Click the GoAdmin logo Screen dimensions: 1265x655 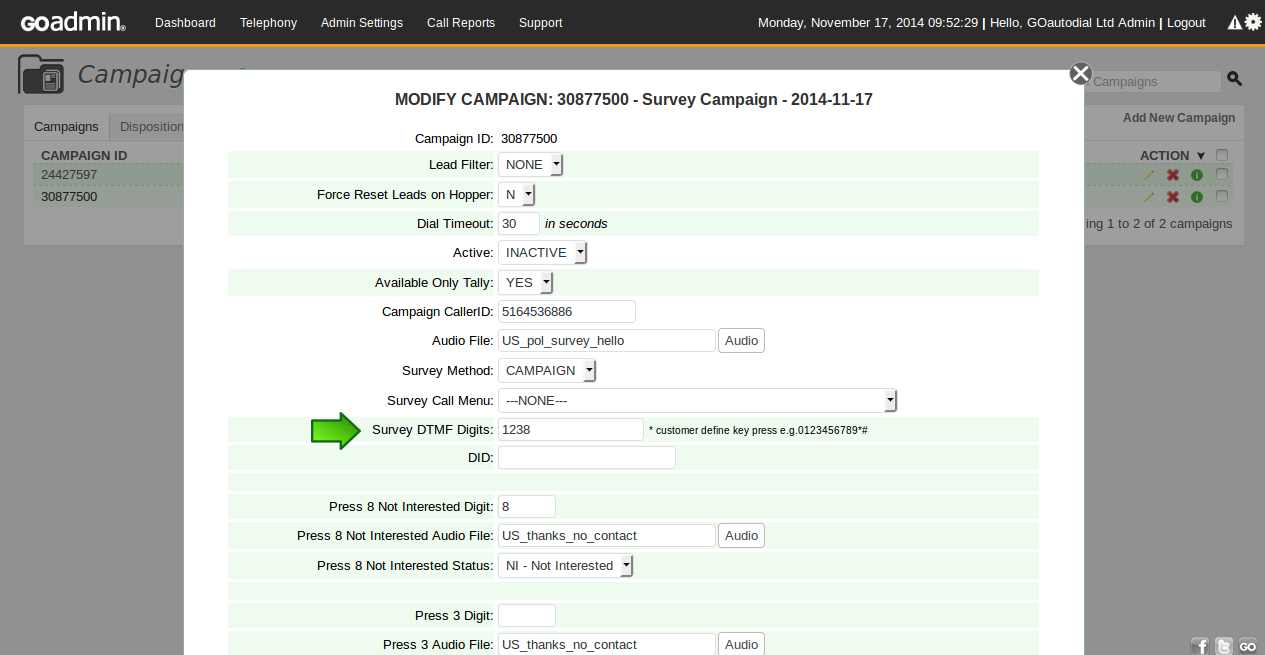pyautogui.click(x=73, y=22)
